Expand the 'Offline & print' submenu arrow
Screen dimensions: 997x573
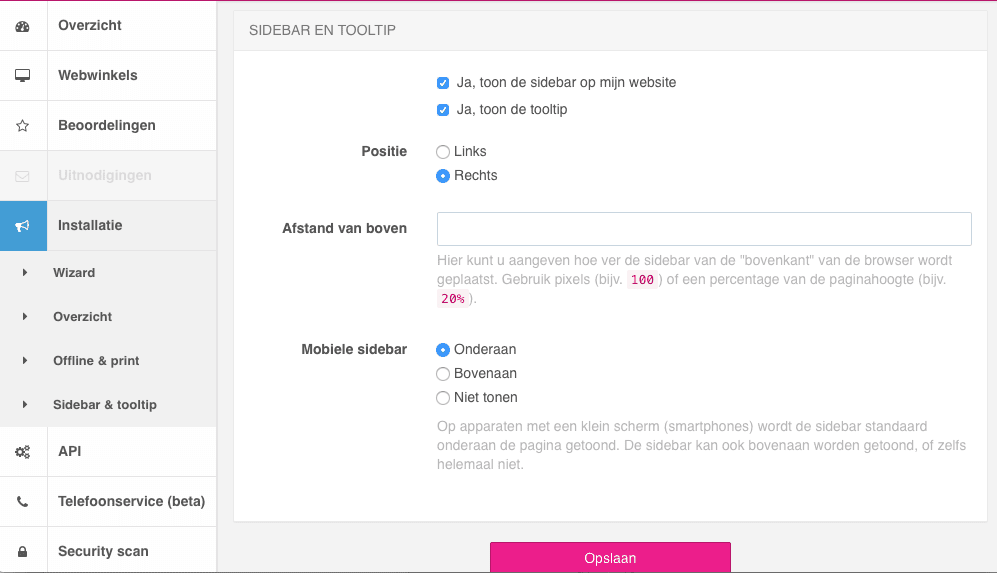pyautogui.click(x=25, y=361)
